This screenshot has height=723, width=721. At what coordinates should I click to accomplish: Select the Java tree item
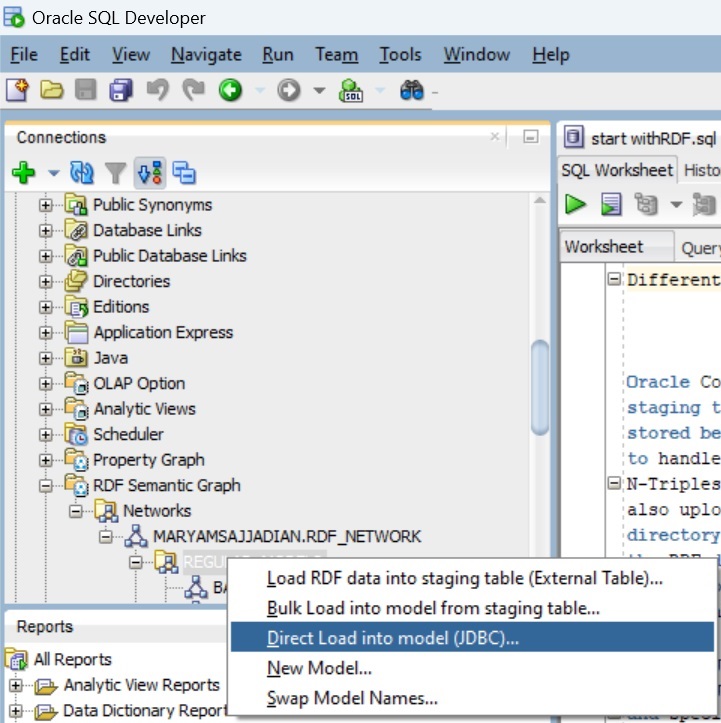pyautogui.click(x=111, y=358)
